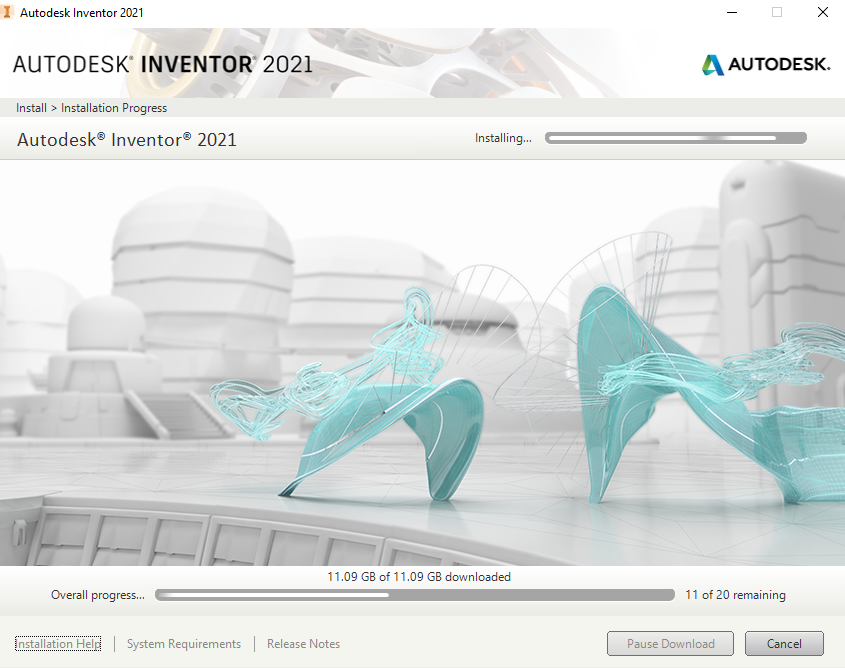The image size is (845, 668).
Task: Open the Release Notes
Action: click(x=303, y=643)
